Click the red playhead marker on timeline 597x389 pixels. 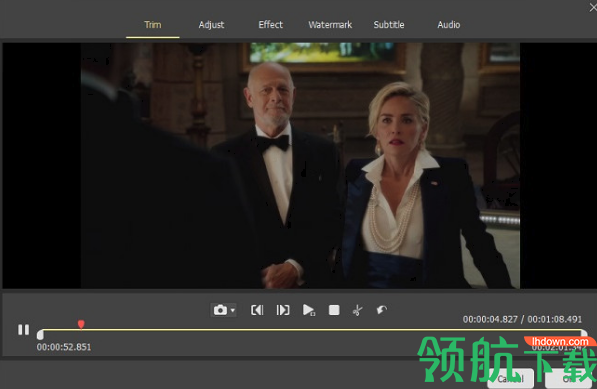81,324
